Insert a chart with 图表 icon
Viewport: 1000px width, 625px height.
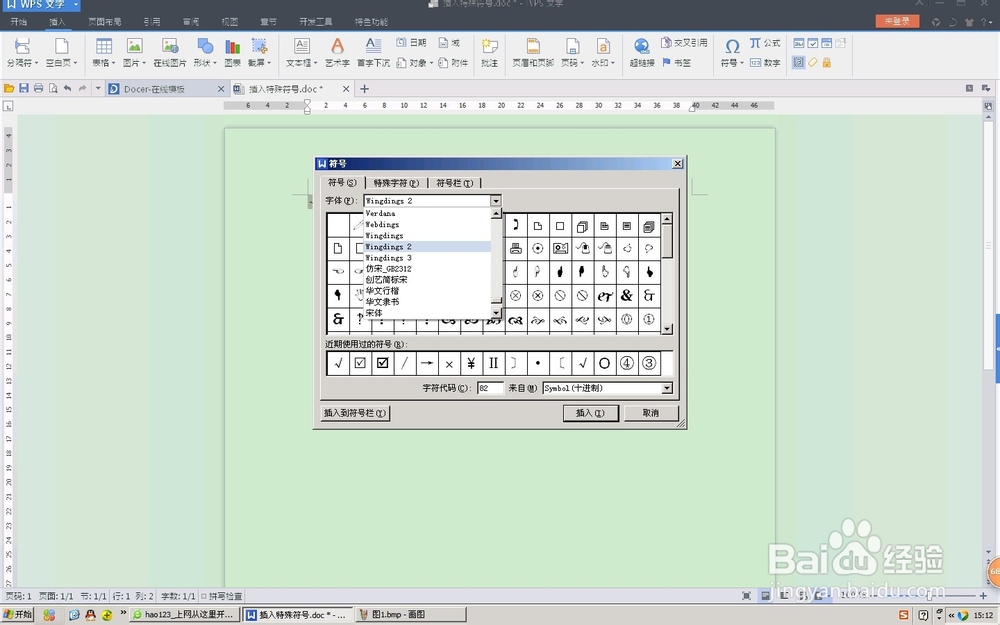point(233,52)
